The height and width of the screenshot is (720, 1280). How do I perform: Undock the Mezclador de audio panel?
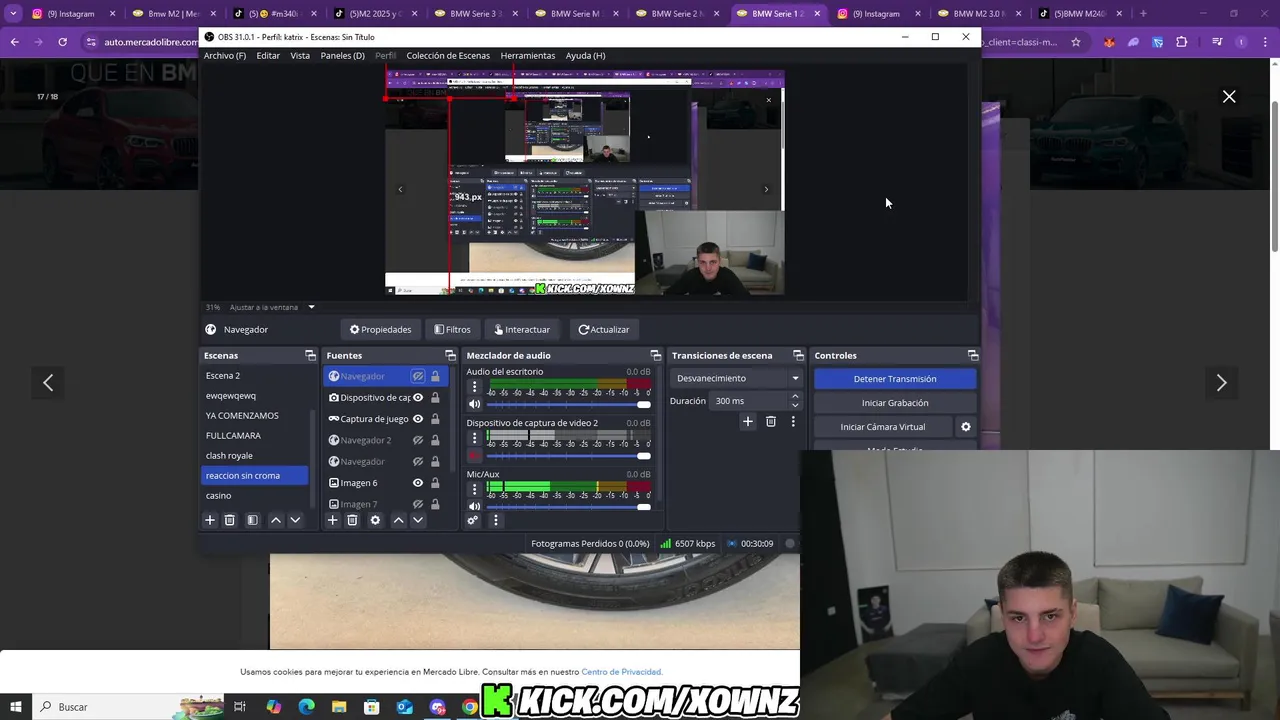[x=655, y=356]
